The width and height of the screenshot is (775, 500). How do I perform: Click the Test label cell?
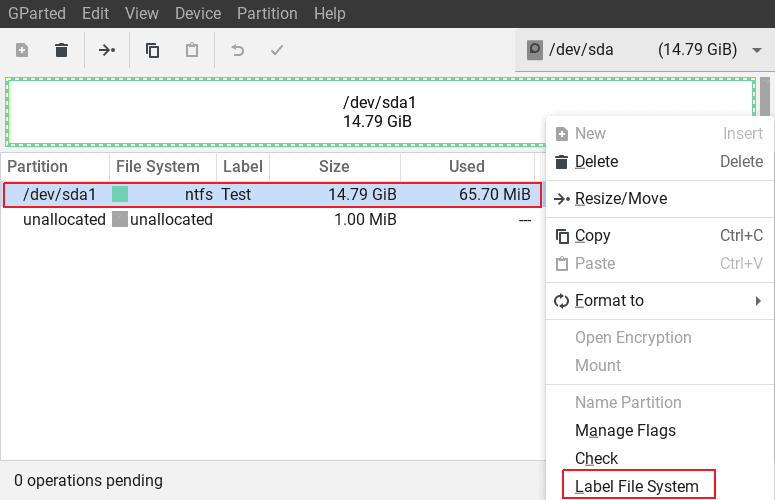coord(236,195)
